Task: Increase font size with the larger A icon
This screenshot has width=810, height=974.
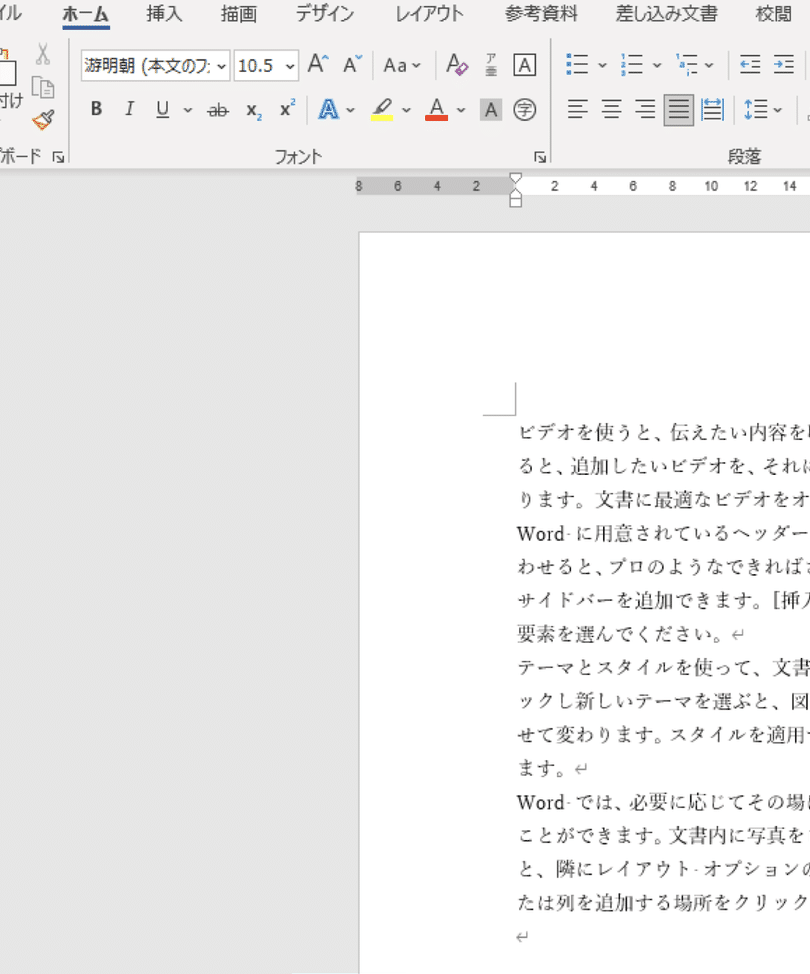Action: pyautogui.click(x=317, y=66)
